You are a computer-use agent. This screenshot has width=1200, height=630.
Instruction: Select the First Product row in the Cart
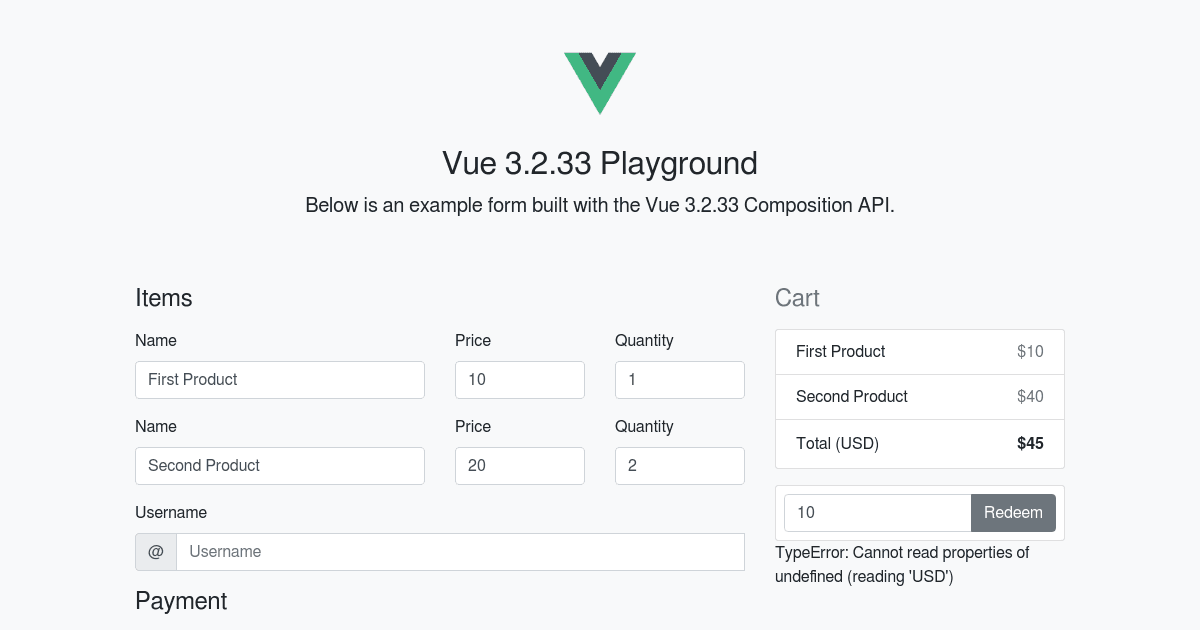919,351
